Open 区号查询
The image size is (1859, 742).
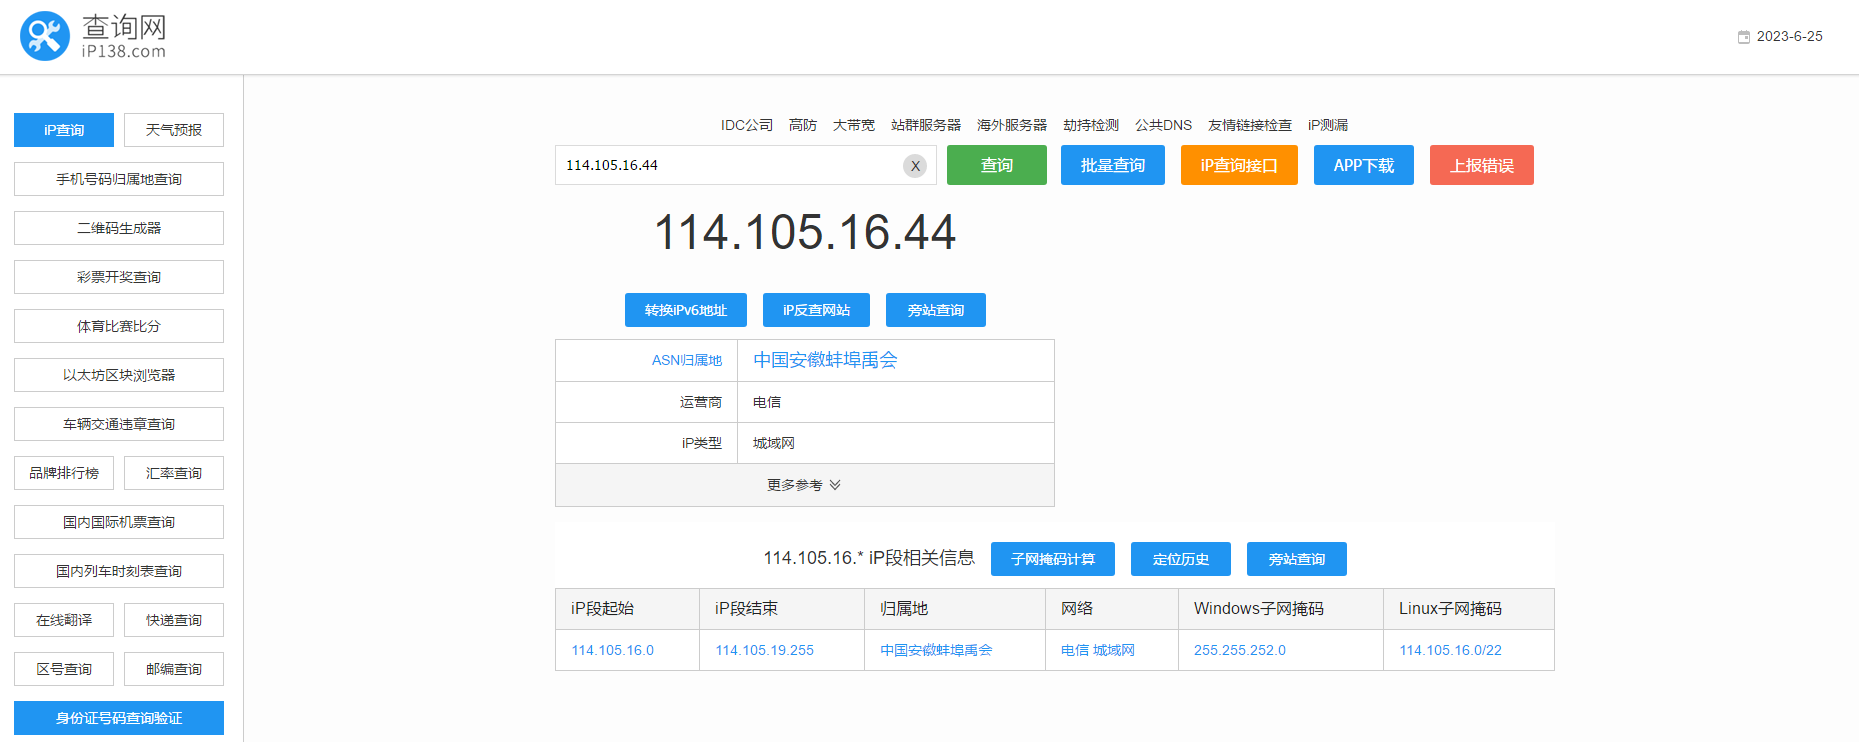point(64,669)
